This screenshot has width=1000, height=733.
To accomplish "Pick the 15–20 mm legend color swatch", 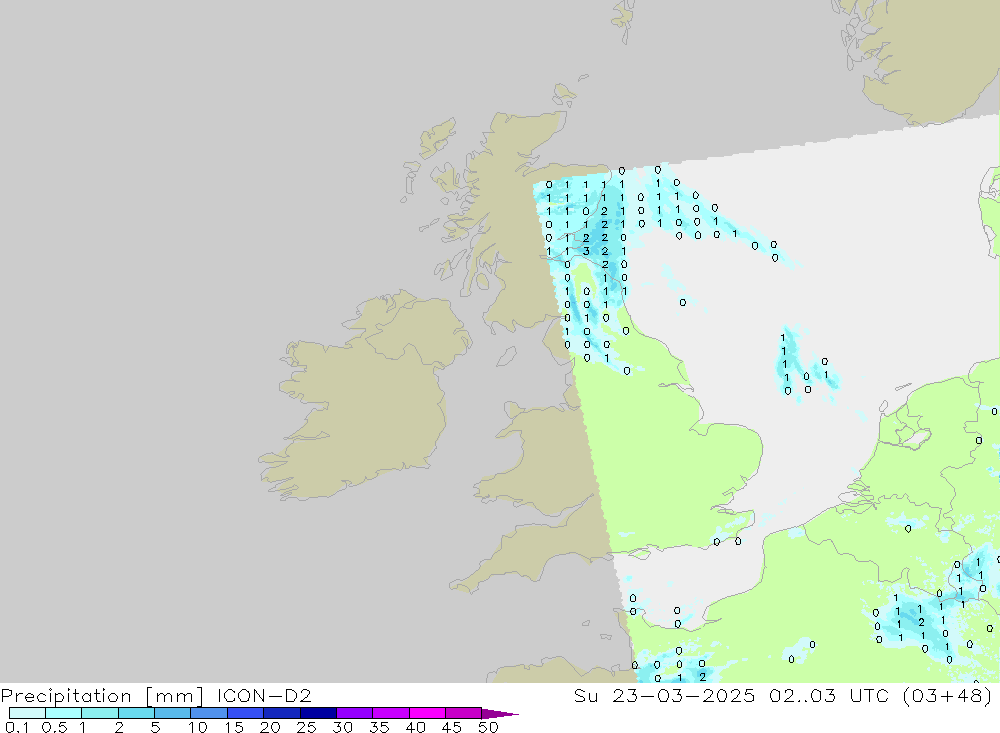I will (245, 713).
